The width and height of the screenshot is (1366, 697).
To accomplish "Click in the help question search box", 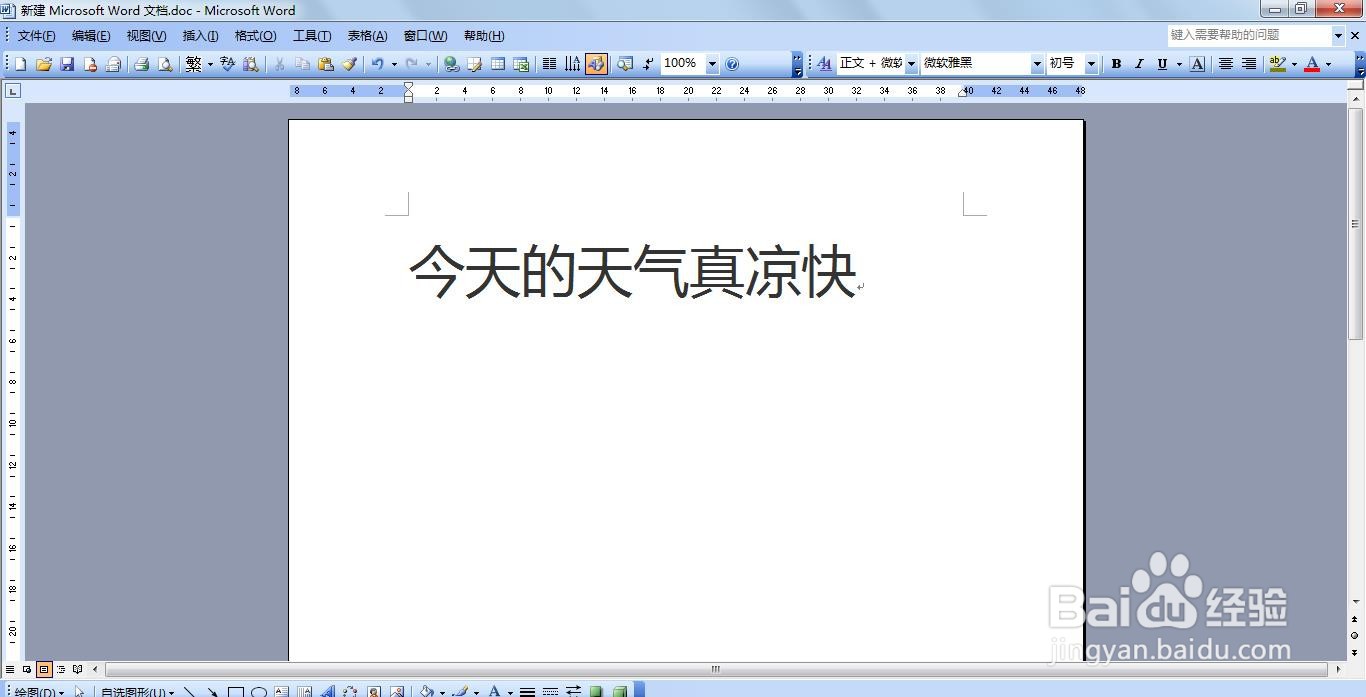I will pyautogui.click(x=1249, y=35).
